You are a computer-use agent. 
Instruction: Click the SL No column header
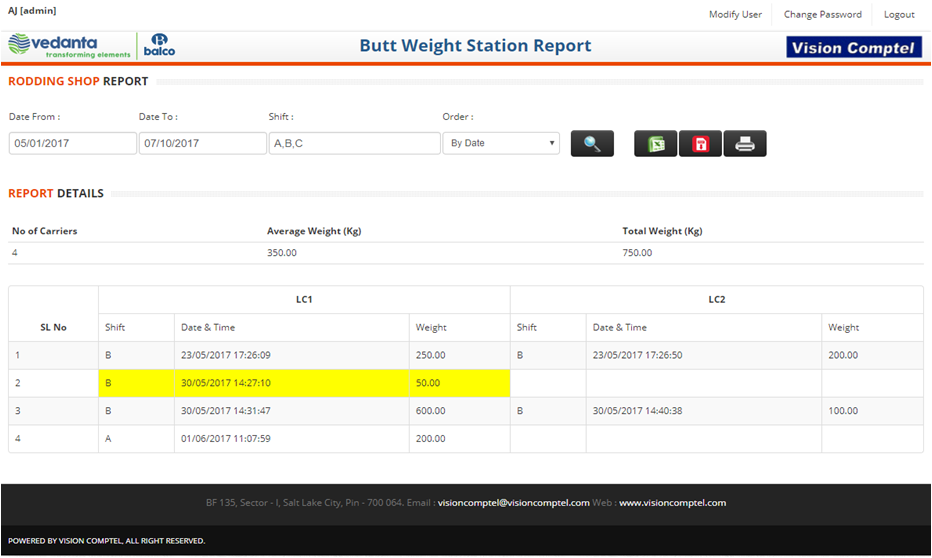pos(53,327)
